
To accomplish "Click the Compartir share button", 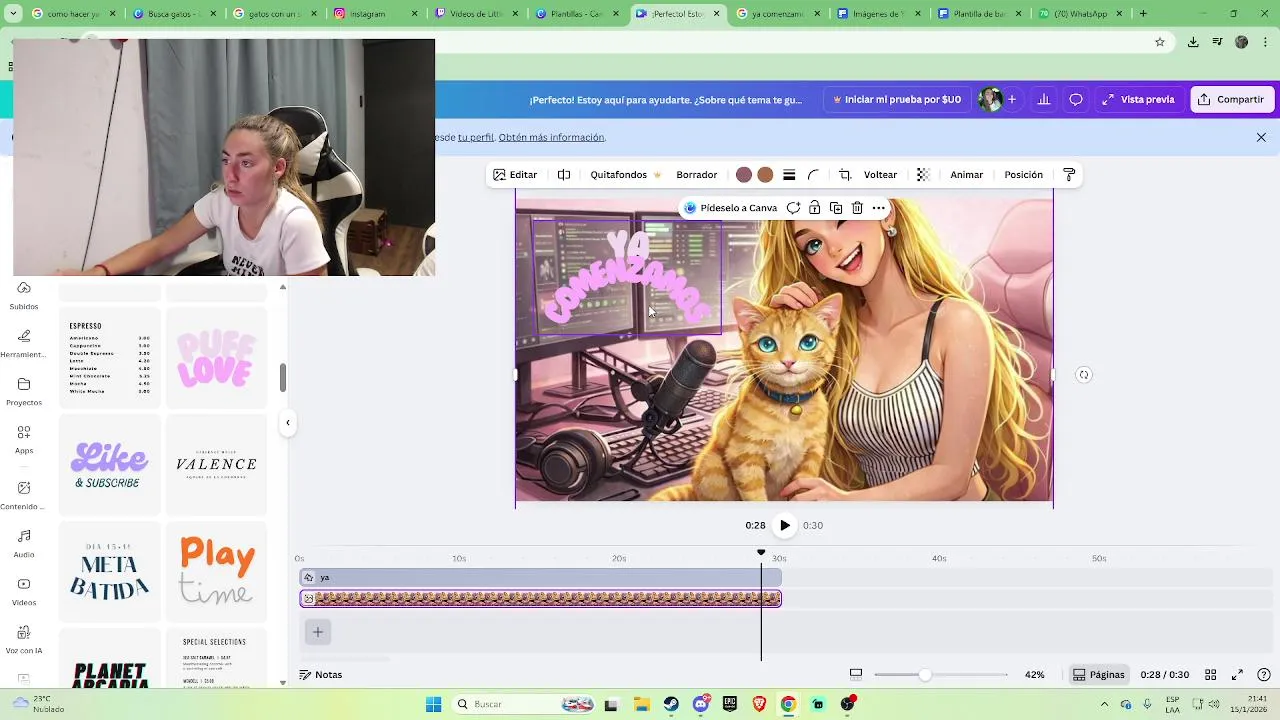I will (1232, 100).
